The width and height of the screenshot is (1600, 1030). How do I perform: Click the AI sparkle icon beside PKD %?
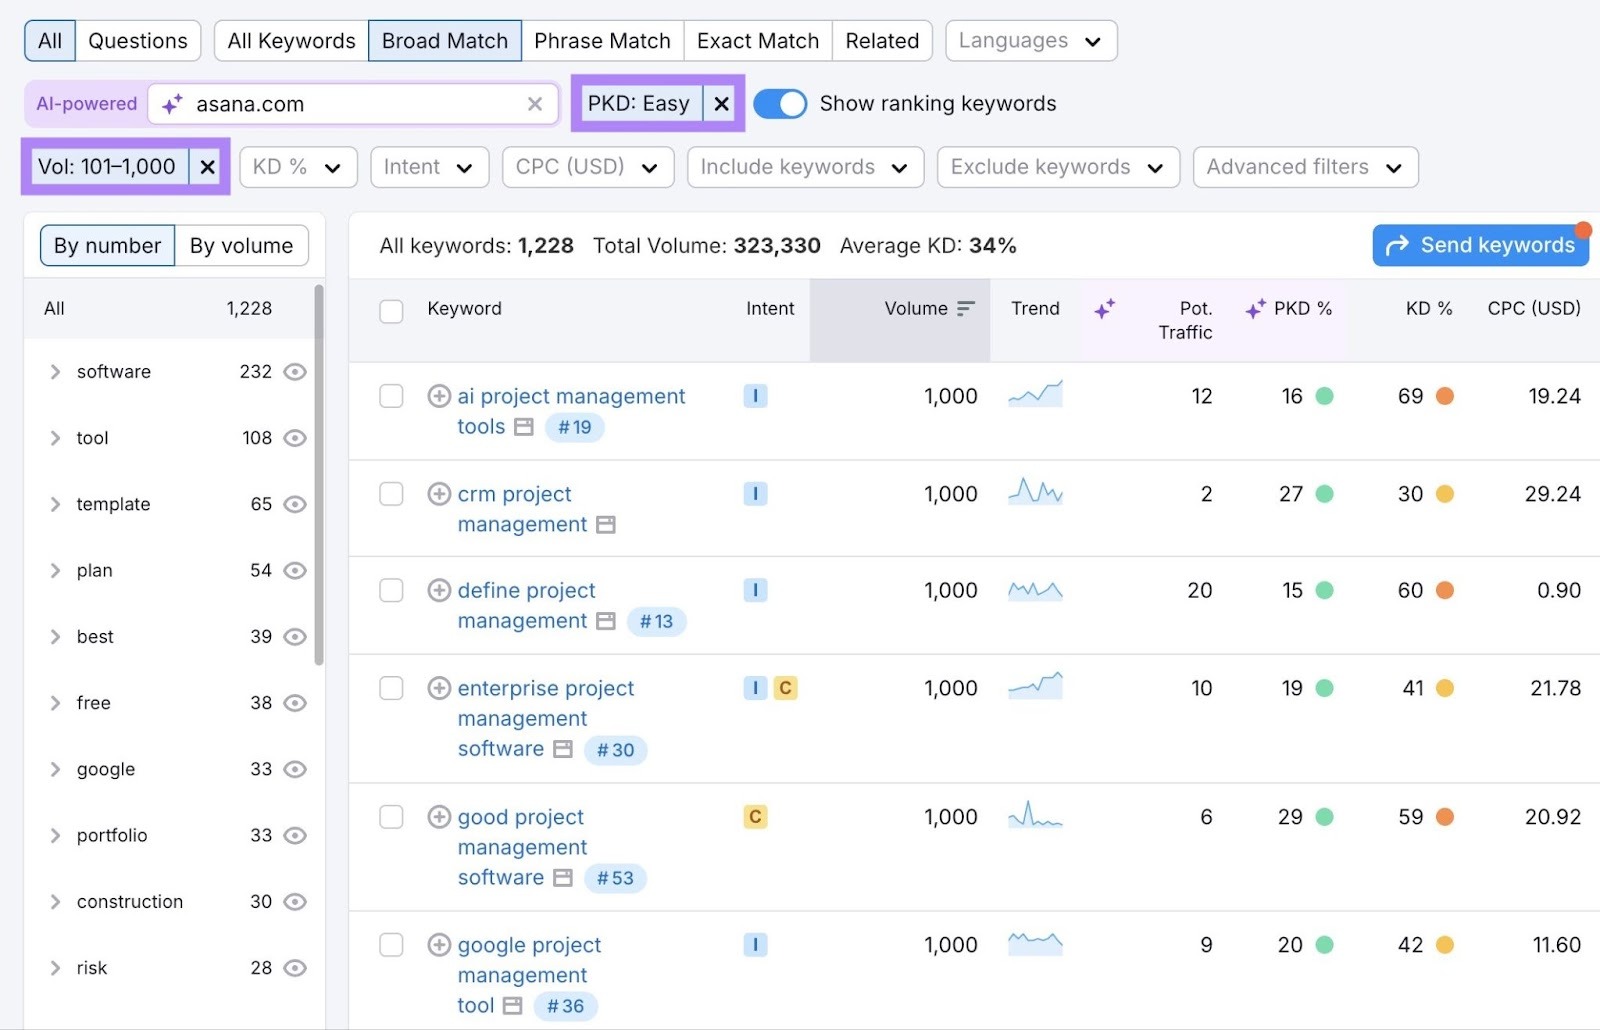pos(1255,309)
